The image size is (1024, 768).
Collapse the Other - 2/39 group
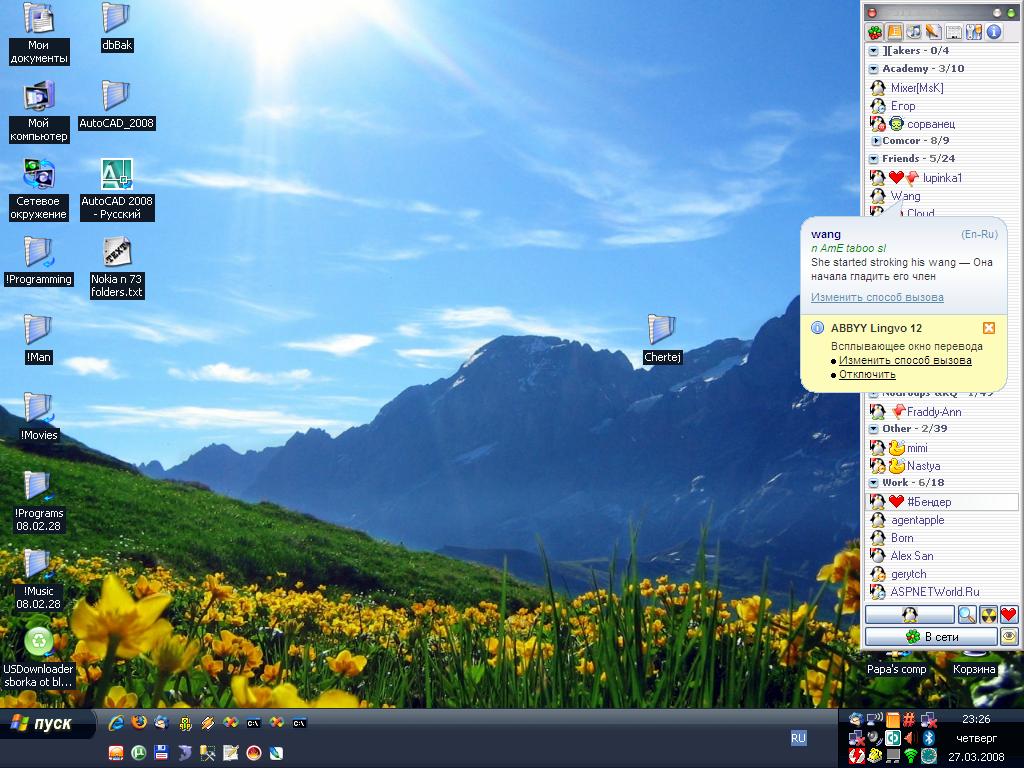(874, 429)
